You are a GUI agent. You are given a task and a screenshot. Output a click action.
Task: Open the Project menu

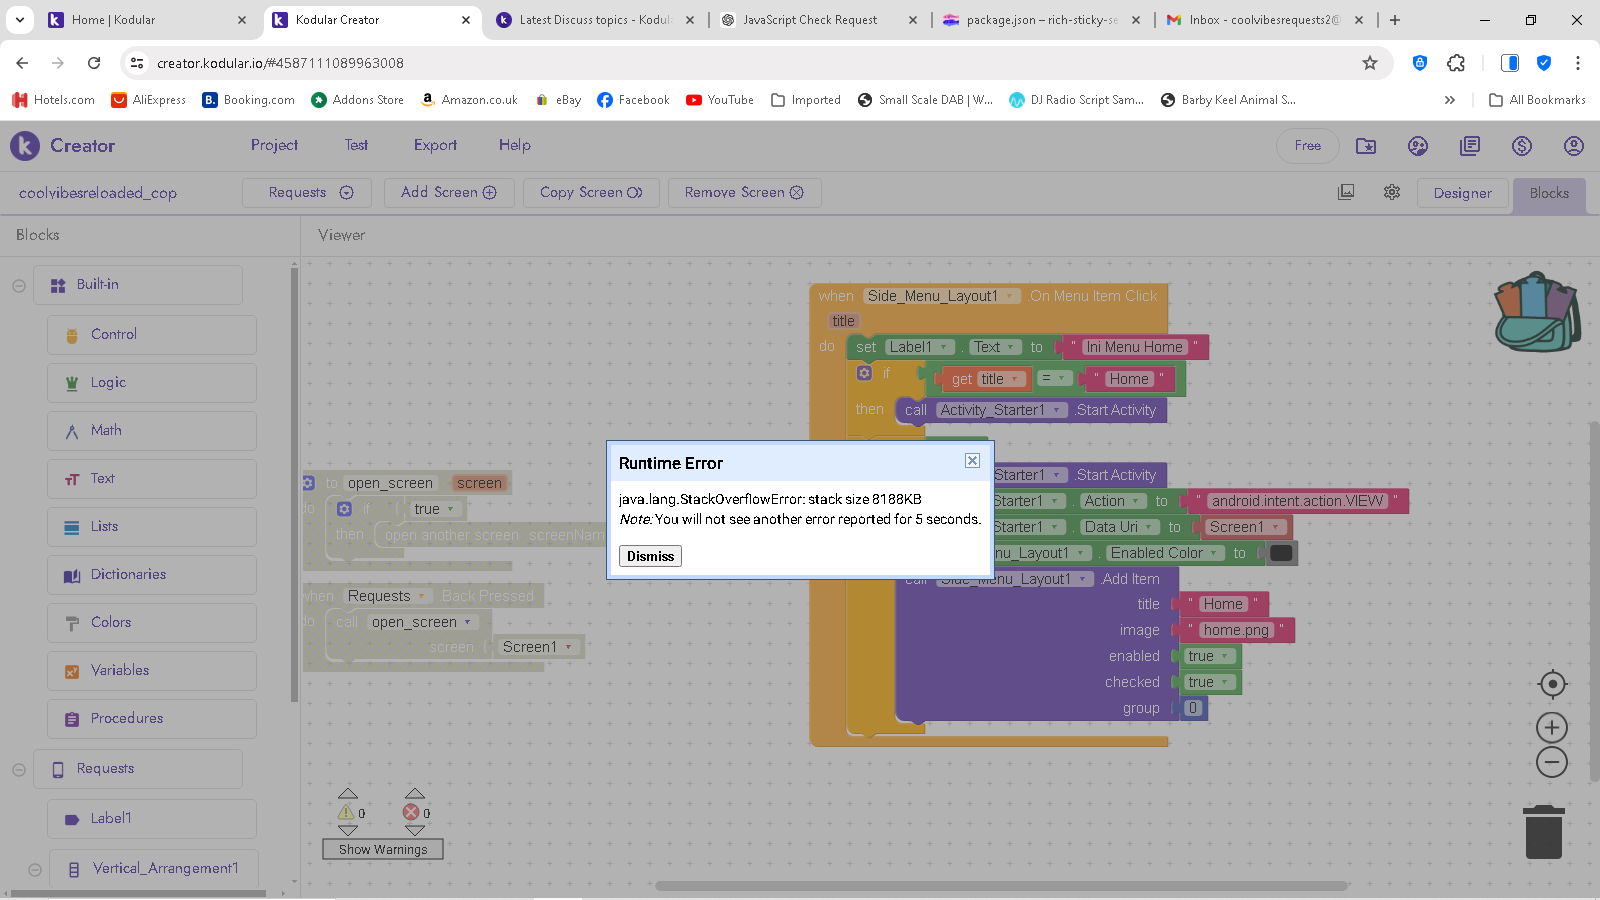(x=274, y=145)
